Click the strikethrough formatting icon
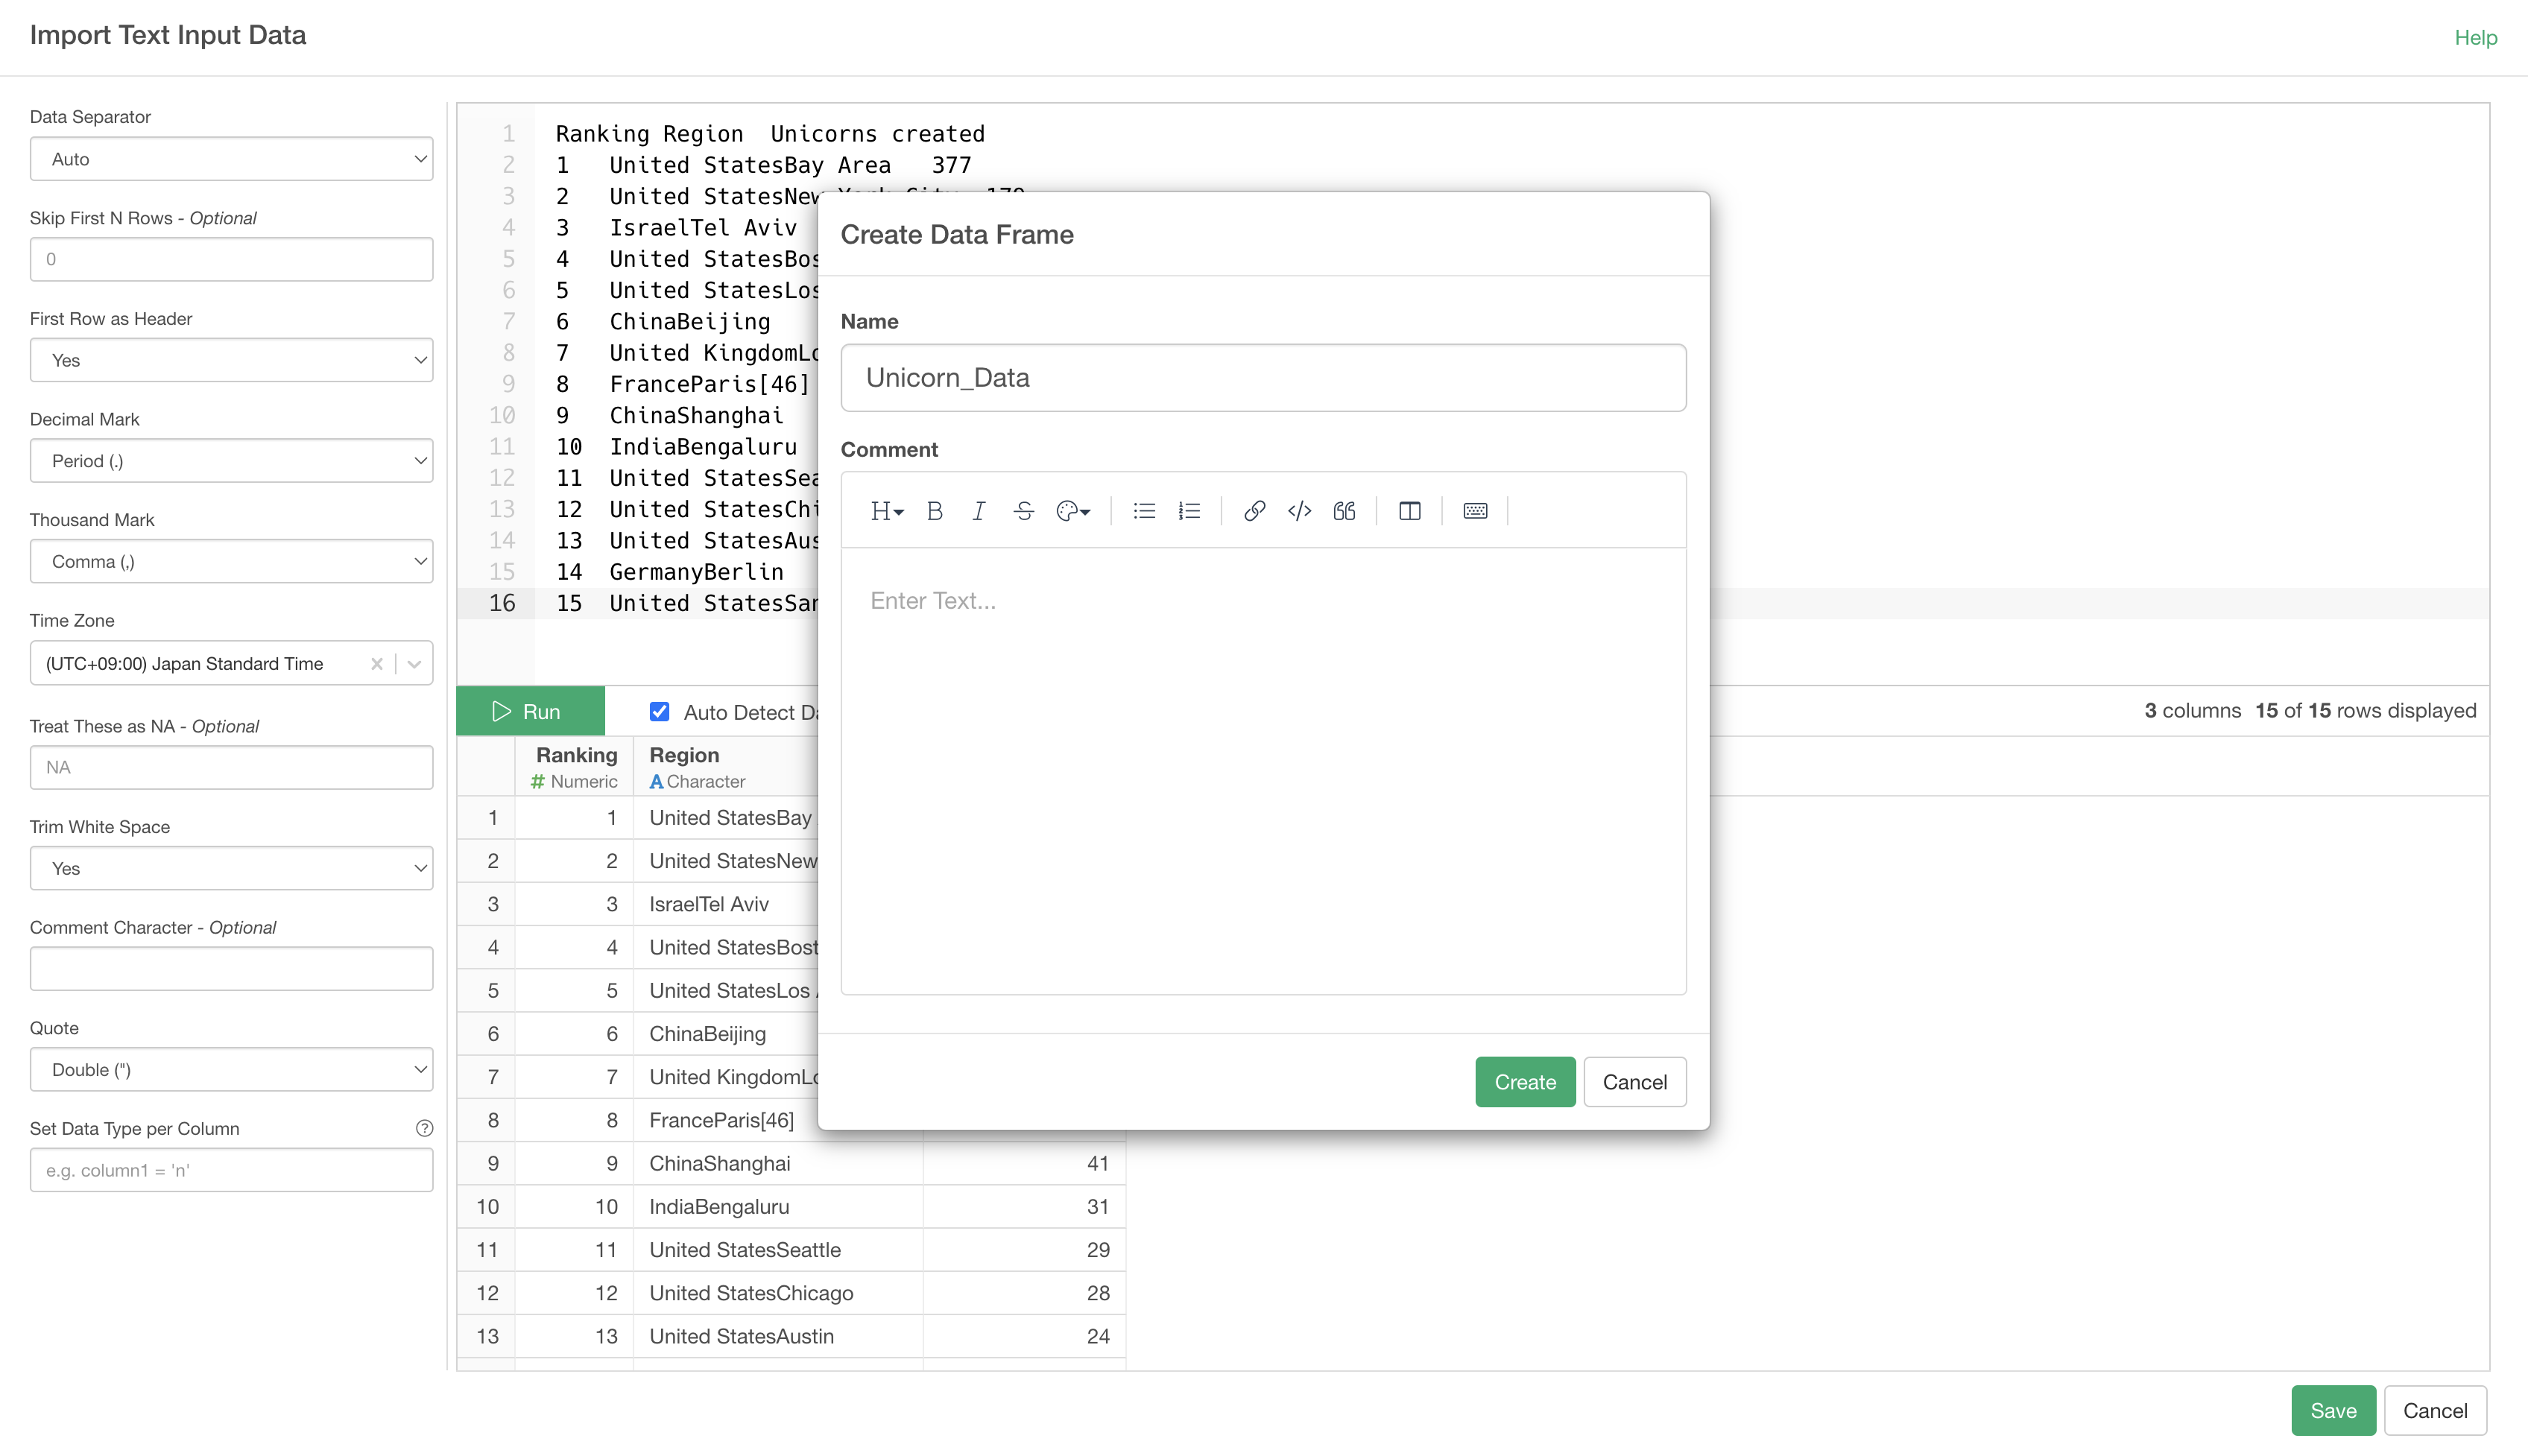The image size is (2528, 1456). pyautogui.click(x=1023, y=511)
